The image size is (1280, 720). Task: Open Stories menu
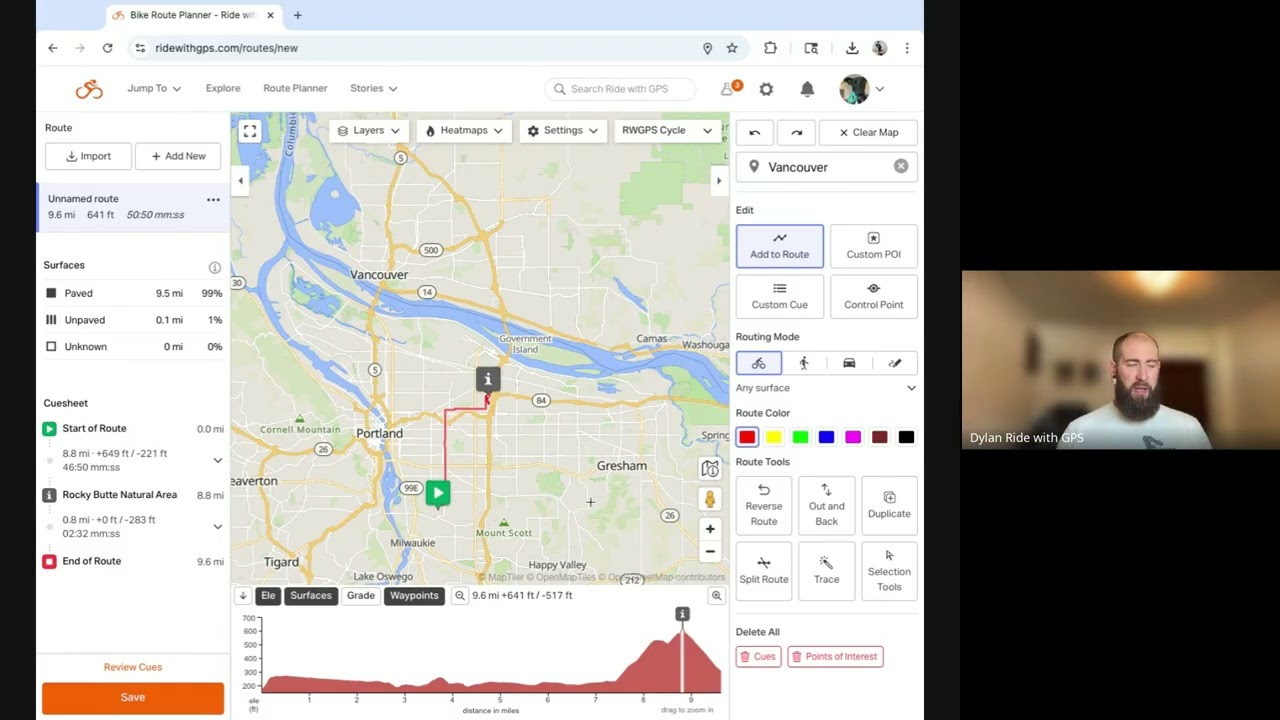coord(373,88)
